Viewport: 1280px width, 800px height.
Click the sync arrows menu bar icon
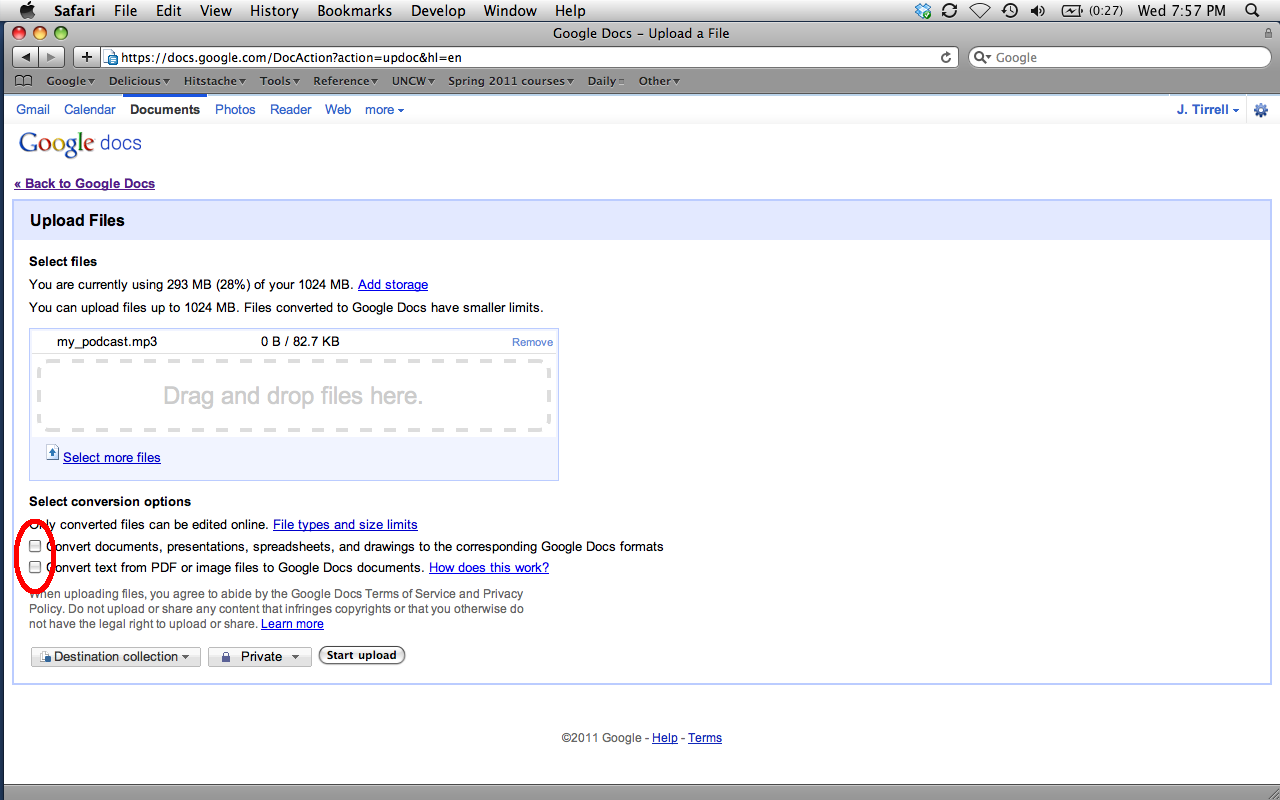950,11
